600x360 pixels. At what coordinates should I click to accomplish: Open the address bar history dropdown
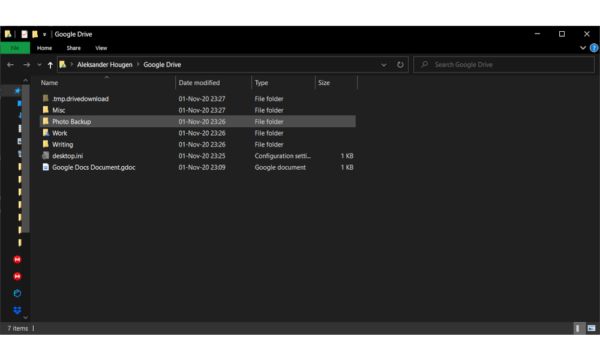click(384, 65)
